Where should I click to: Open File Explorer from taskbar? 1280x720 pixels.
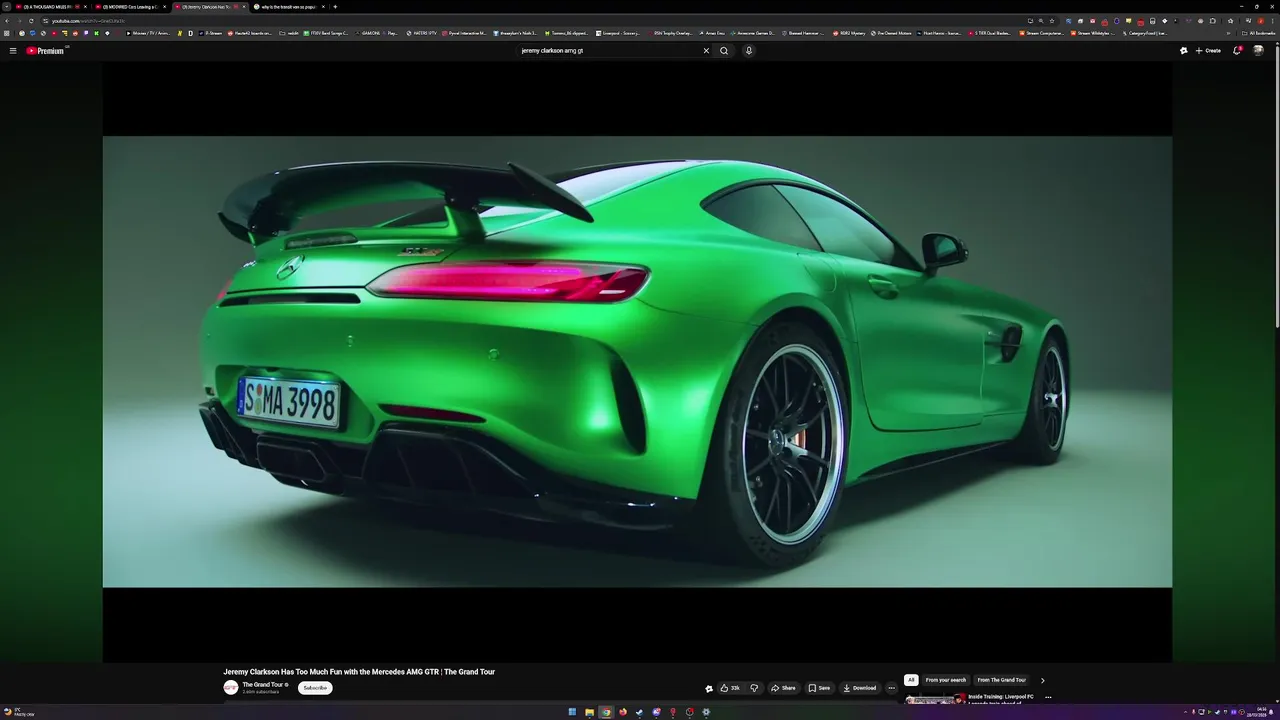point(589,712)
